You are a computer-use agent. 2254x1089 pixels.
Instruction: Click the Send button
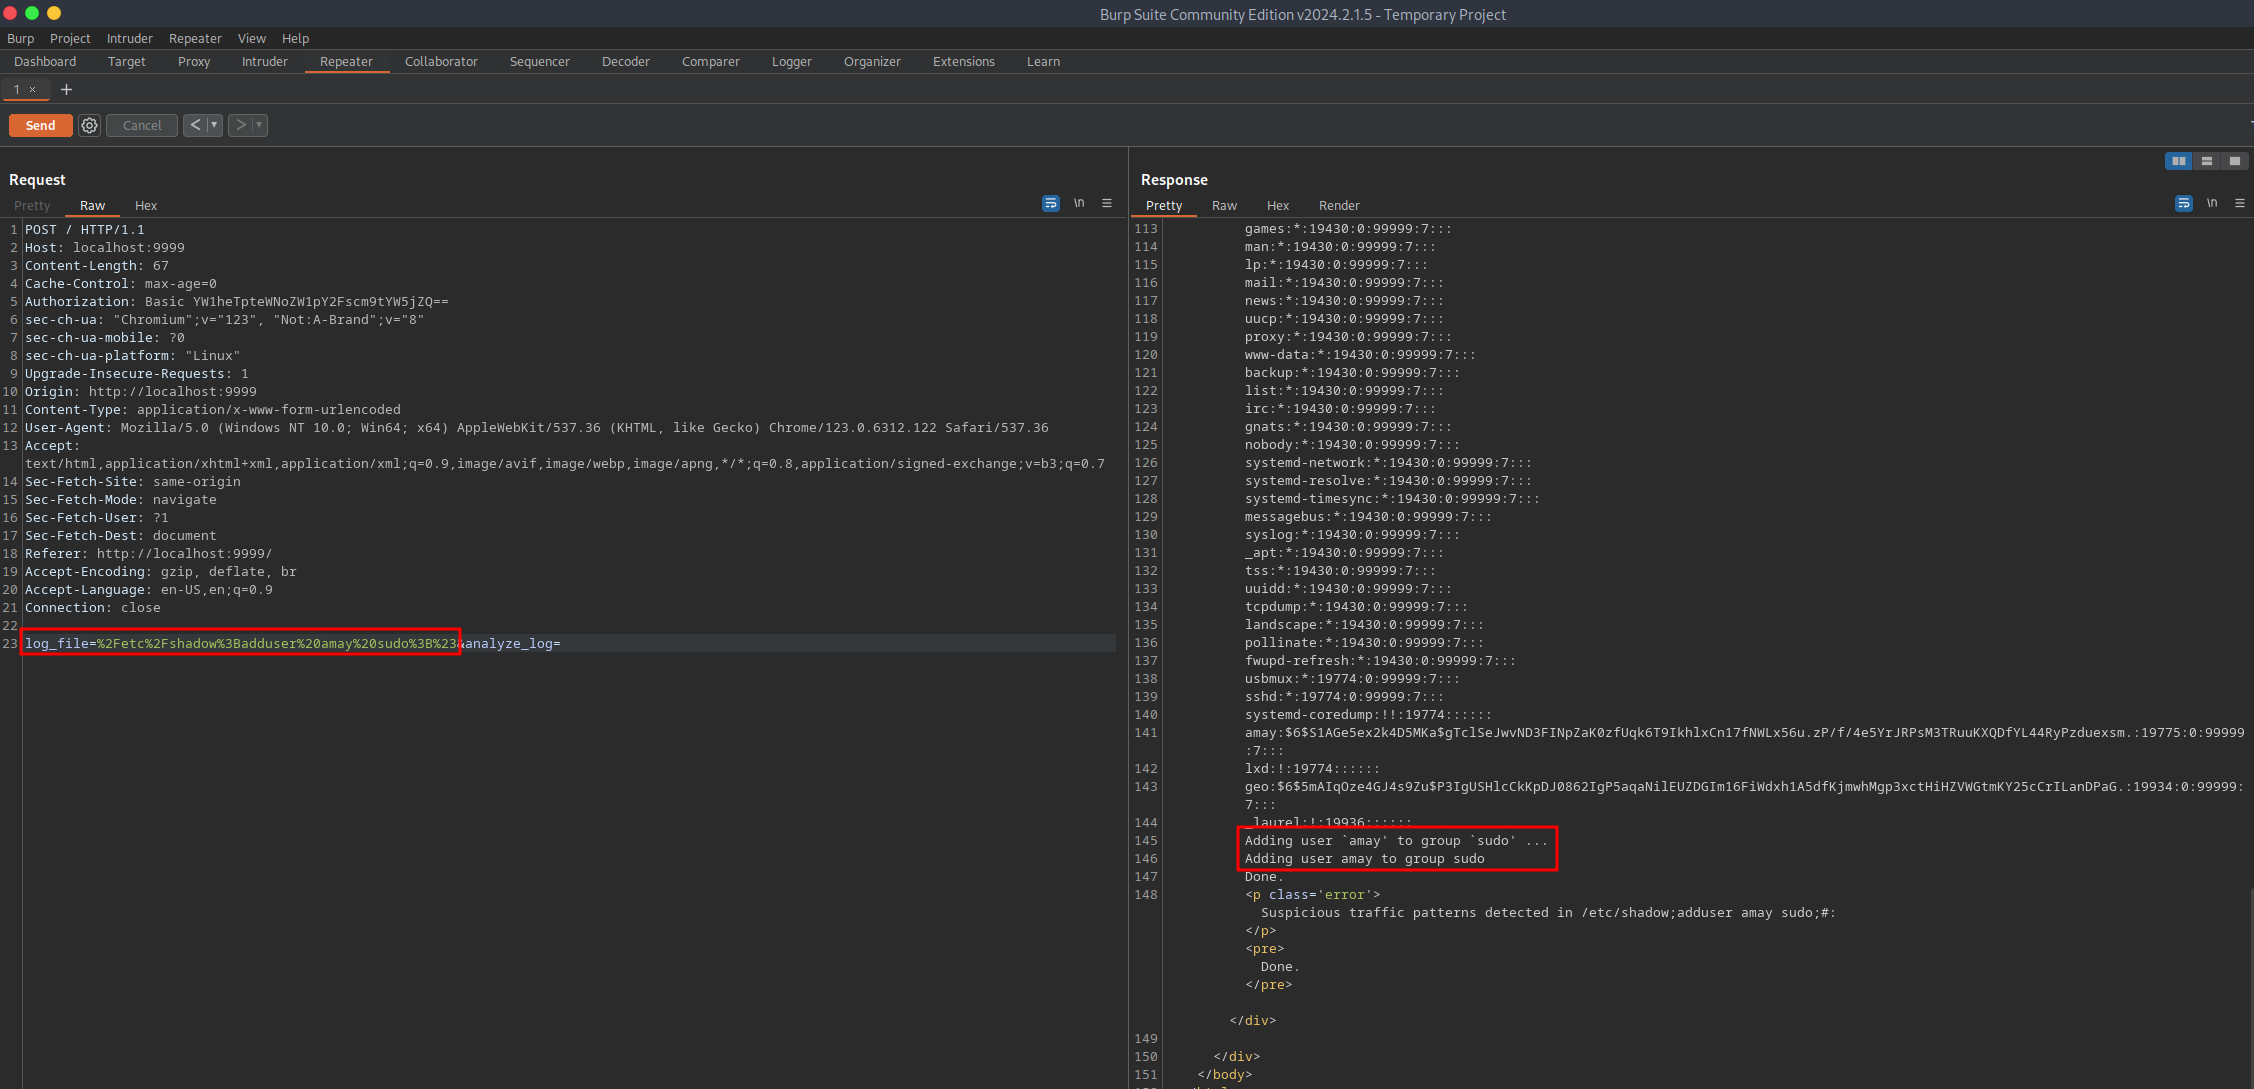pyautogui.click(x=40, y=125)
